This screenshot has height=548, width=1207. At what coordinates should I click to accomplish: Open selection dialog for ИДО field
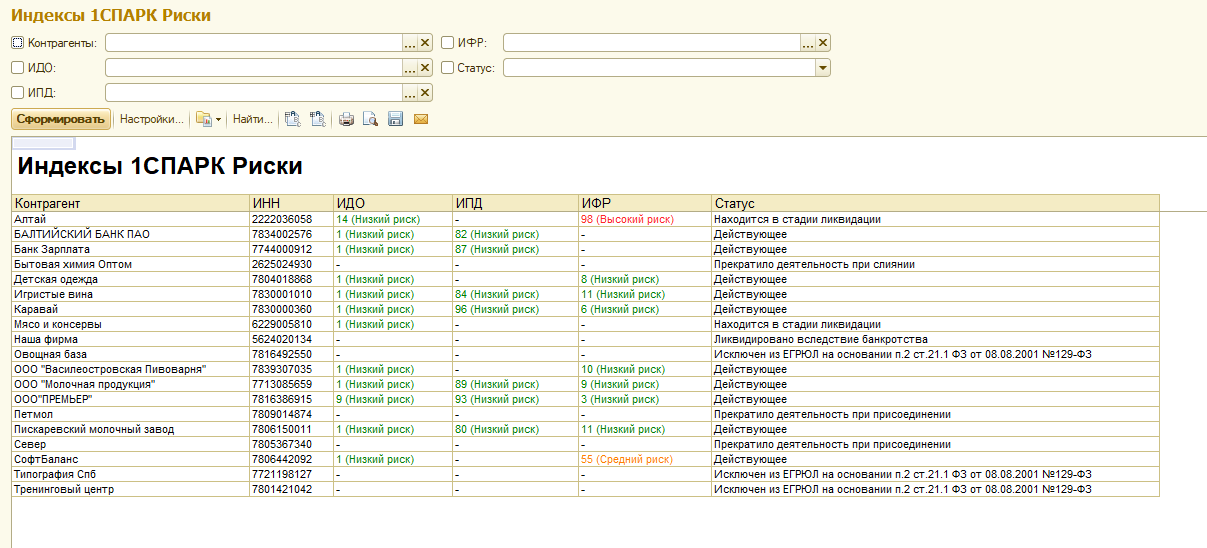click(x=409, y=68)
